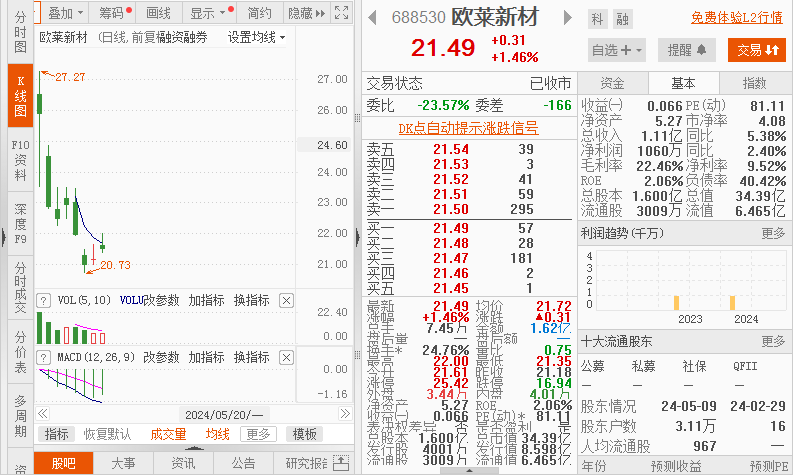Close the VOL indicator panel
The height and width of the screenshot is (475, 793).
pyautogui.click(x=286, y=300)
